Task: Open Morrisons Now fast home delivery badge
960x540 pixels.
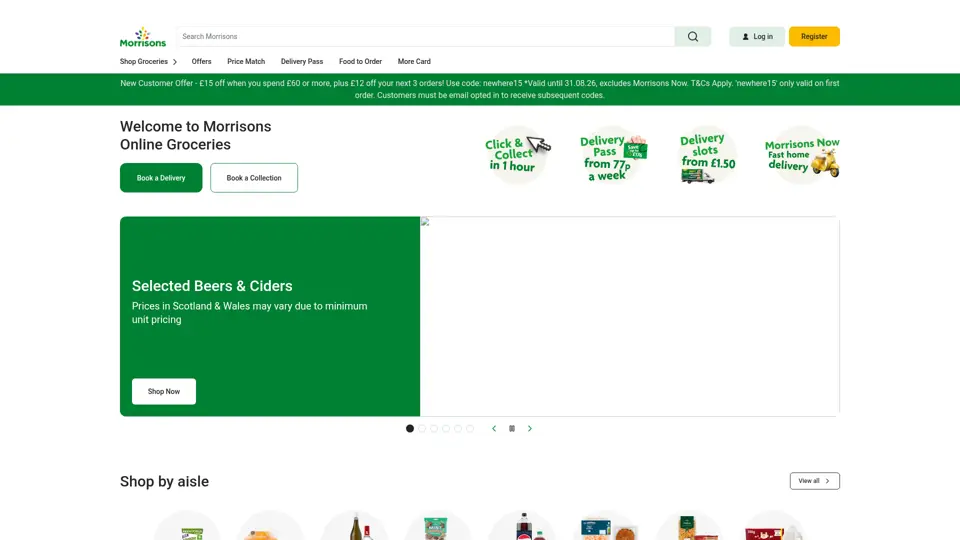Action: pos(802,155)
